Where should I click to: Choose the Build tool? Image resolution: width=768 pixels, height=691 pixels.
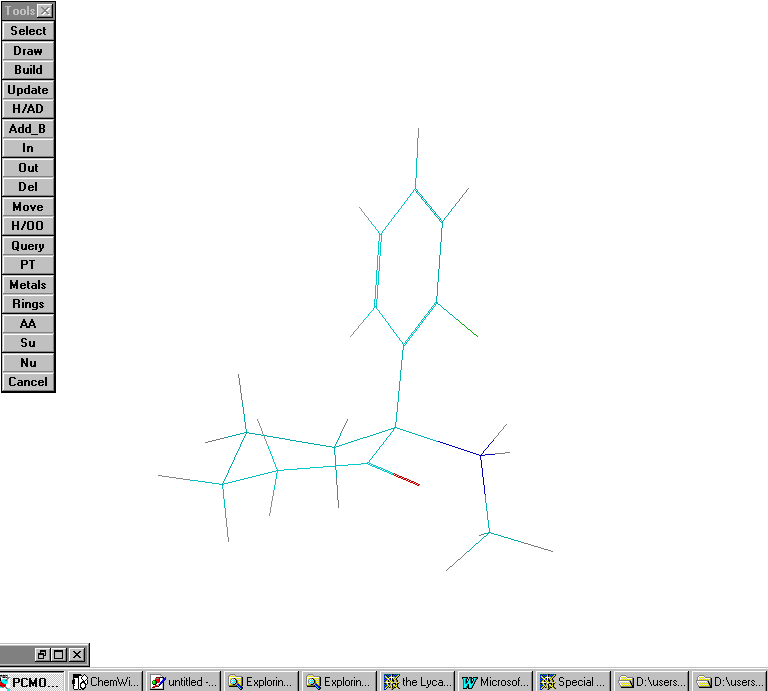(x=28, y=70)
